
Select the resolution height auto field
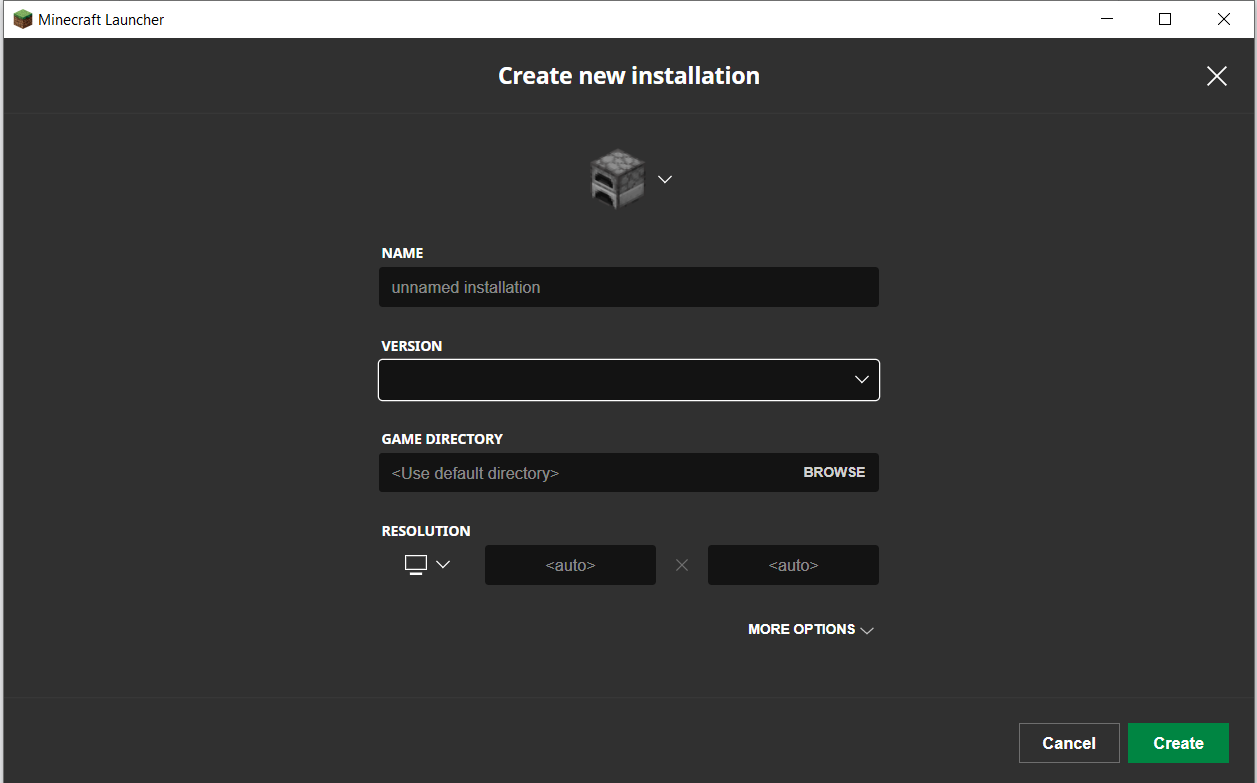793,565
